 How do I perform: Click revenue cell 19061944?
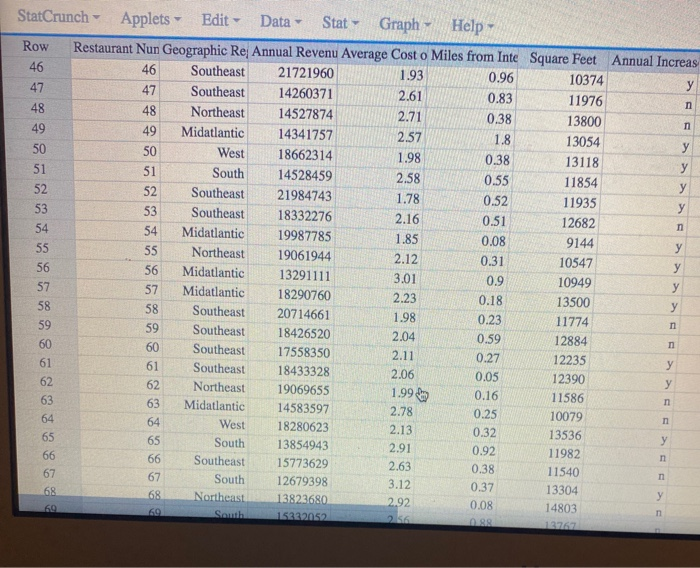coord(304,256)
